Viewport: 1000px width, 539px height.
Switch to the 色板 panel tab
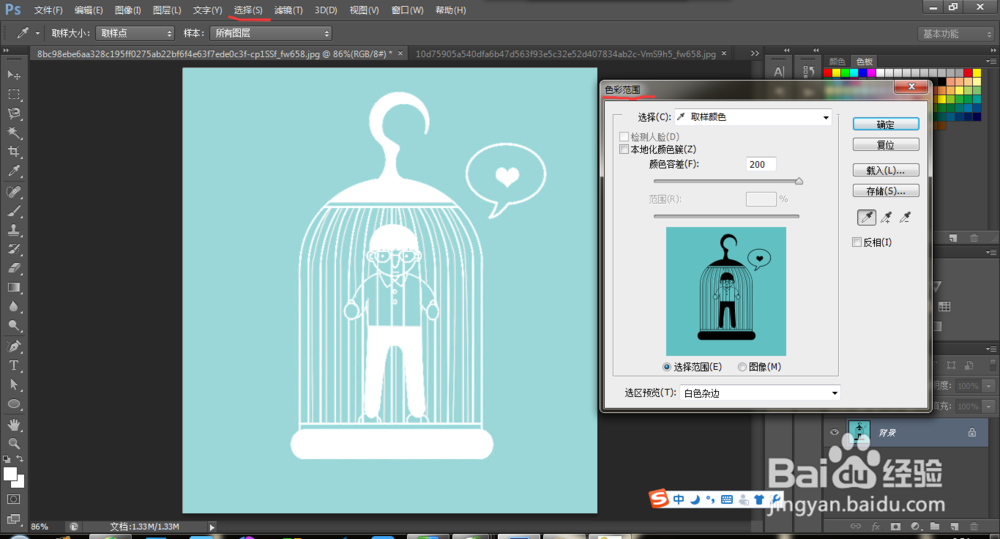click(x=864, y=61)
